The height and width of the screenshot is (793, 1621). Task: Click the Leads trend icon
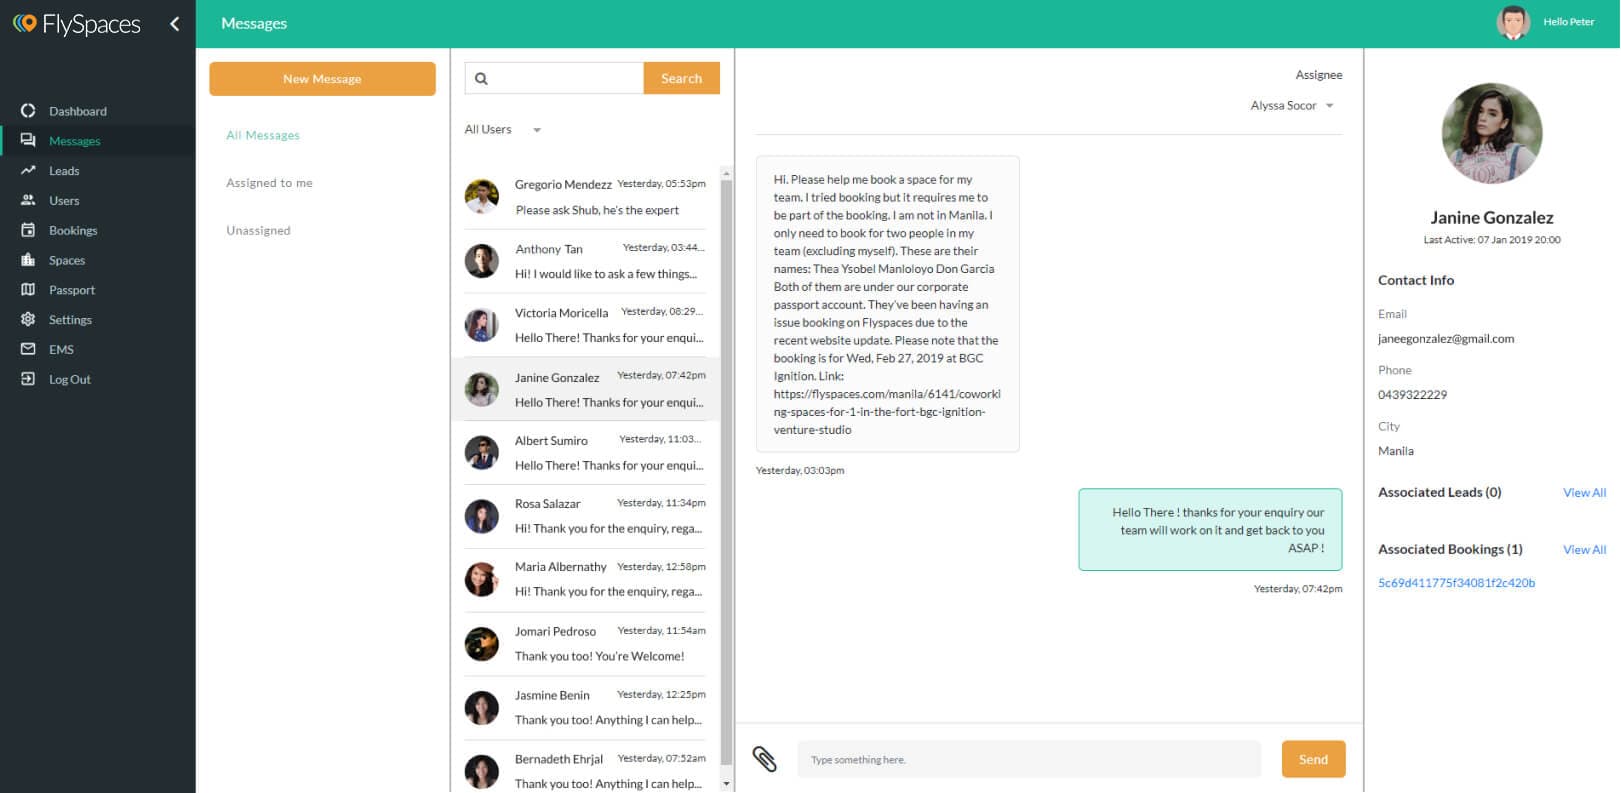(28, 171)
